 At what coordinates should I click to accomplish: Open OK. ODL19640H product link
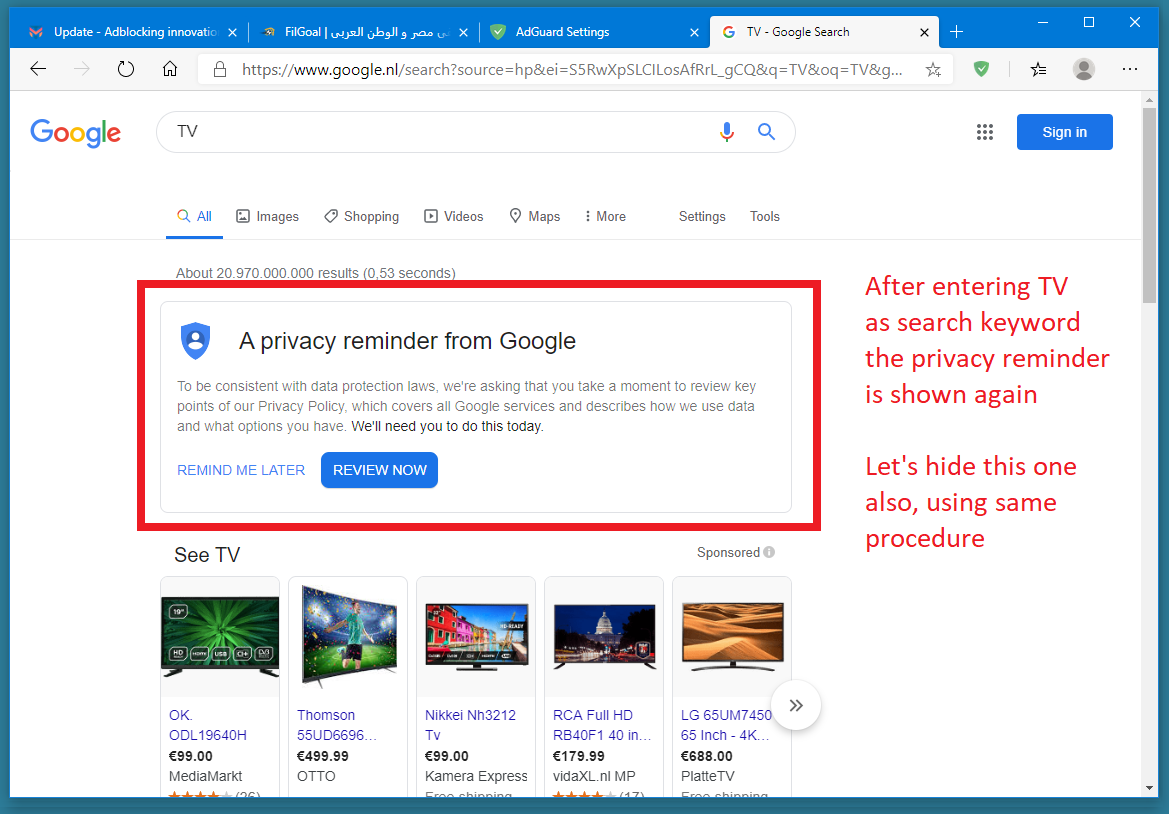point(208,725)
